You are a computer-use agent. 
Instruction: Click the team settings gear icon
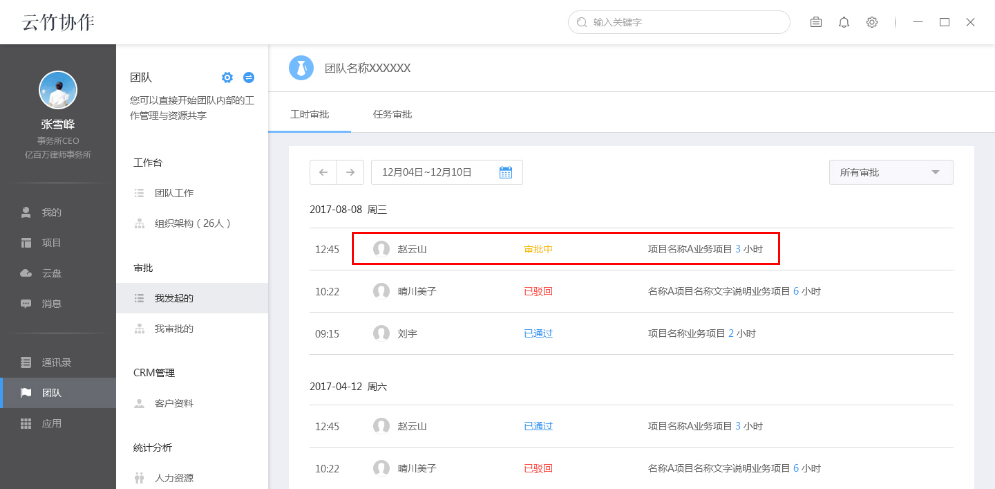pyautogui.click(x=227, y=77)
